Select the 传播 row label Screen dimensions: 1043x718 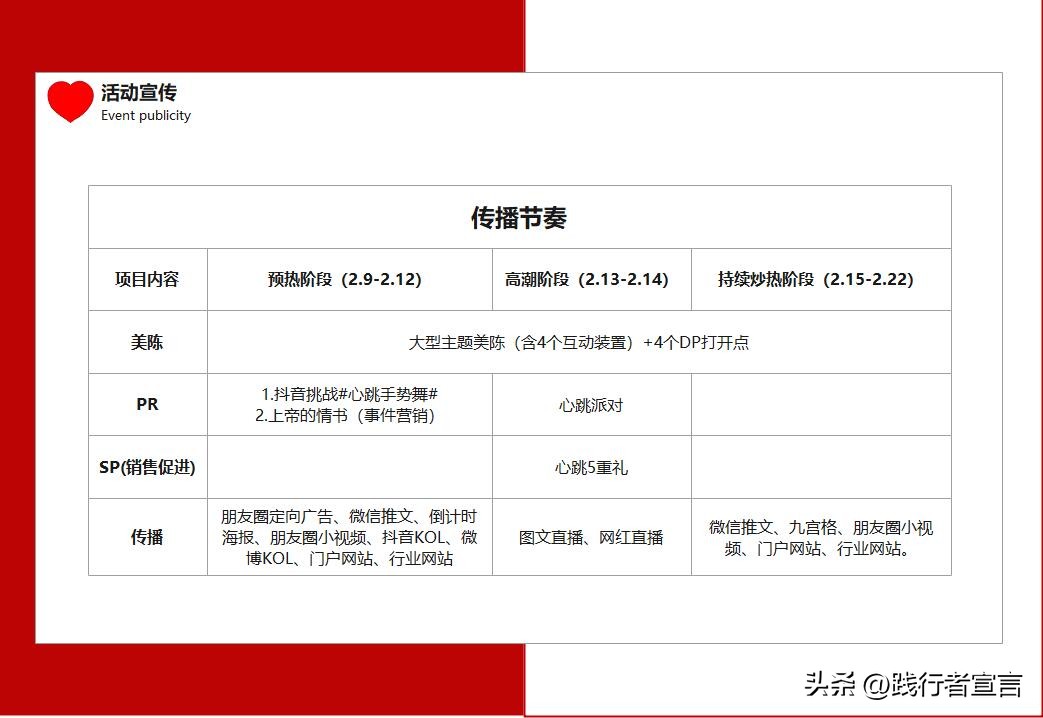pyautogui.click(x=148, y=538)
